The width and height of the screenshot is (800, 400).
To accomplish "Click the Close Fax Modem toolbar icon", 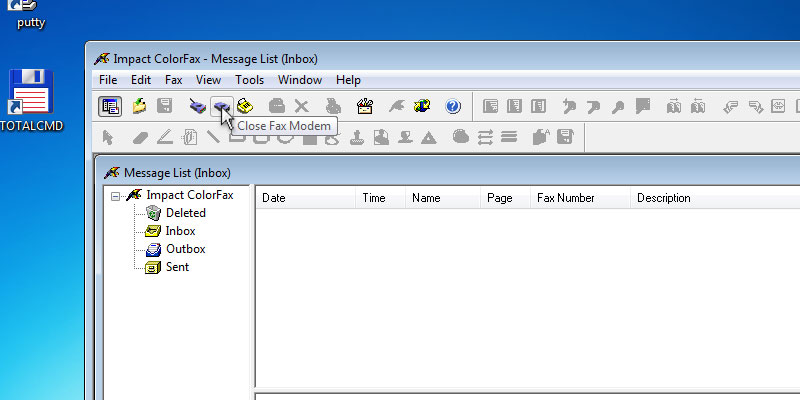I will [221, 106].
